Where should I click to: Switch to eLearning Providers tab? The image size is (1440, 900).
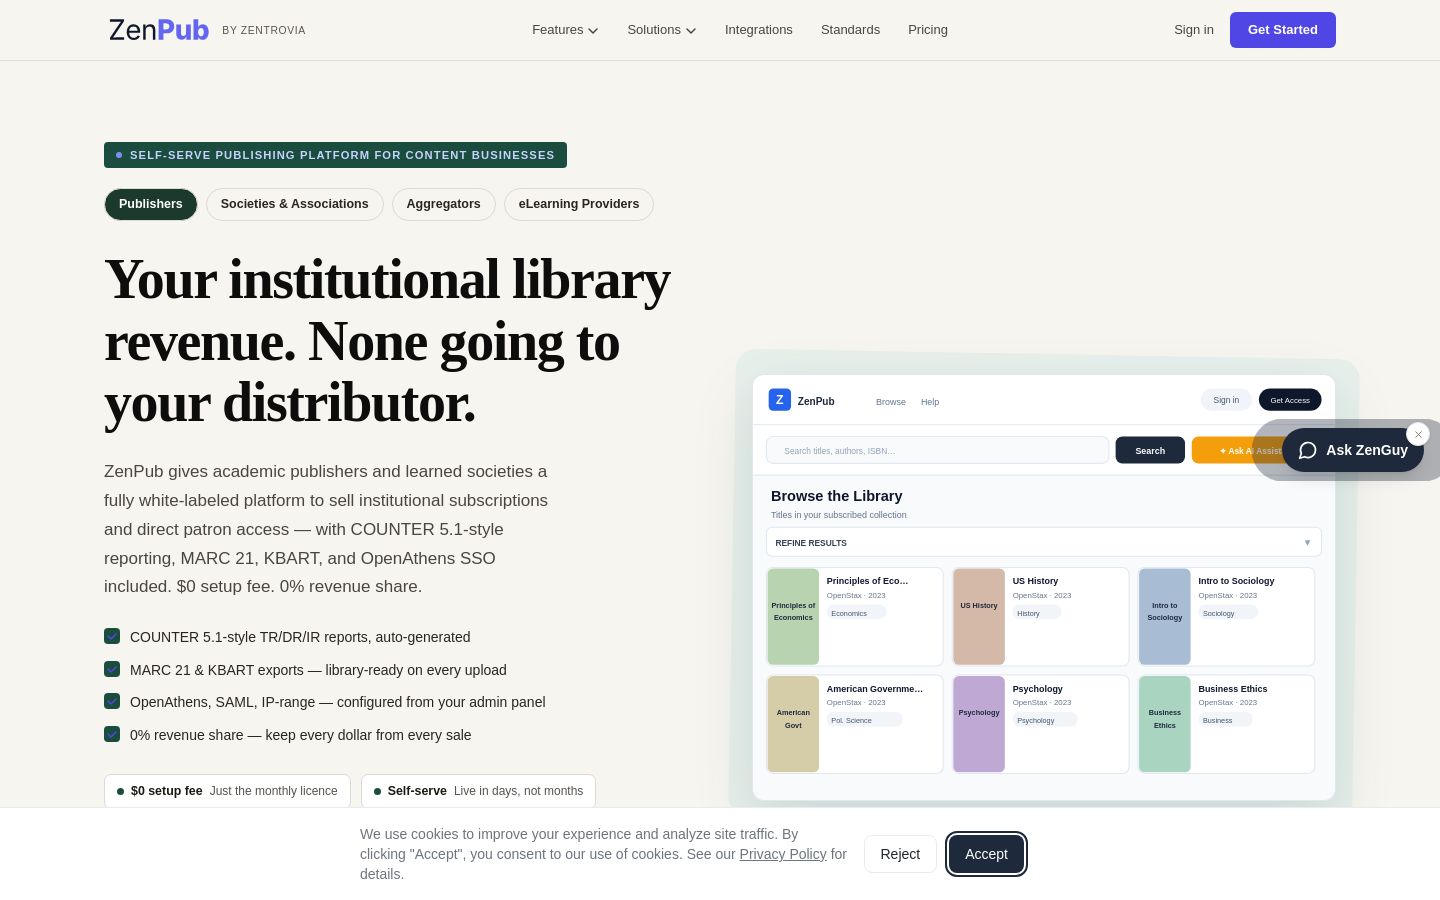pyautogui.click(x=579, y=204)
